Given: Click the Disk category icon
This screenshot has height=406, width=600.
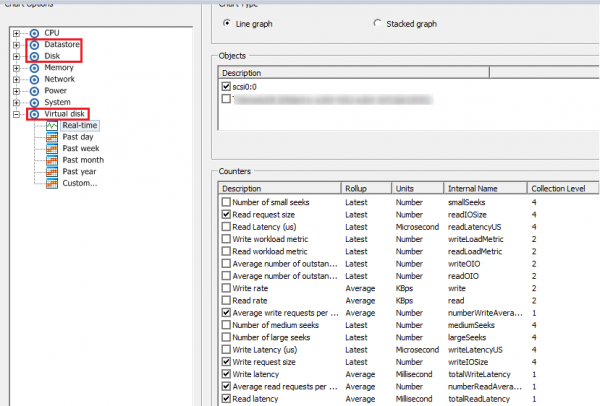Looking at the screenshot, I should click(35, 56).
